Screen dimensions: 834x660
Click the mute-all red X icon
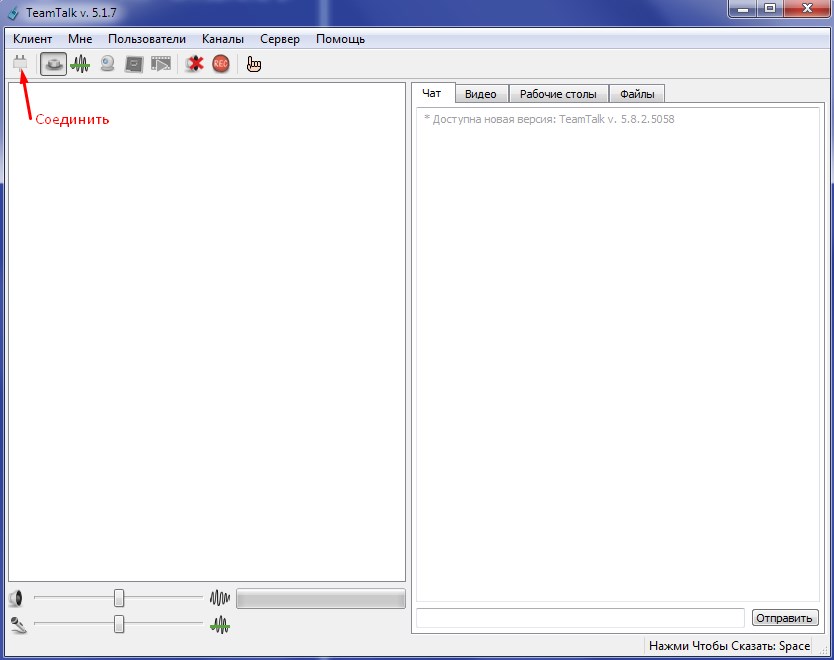coord(195,64)
